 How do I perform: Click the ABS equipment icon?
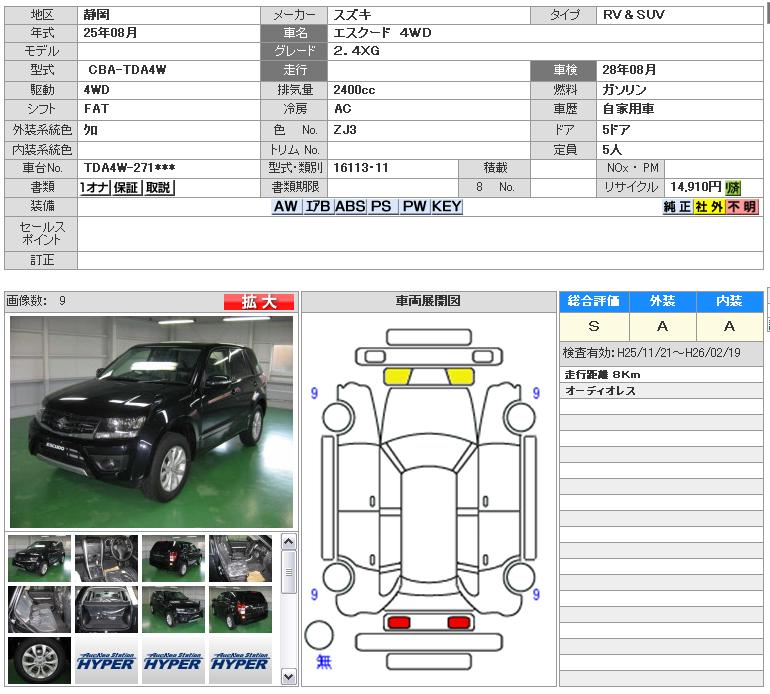[x=350, y=206]
